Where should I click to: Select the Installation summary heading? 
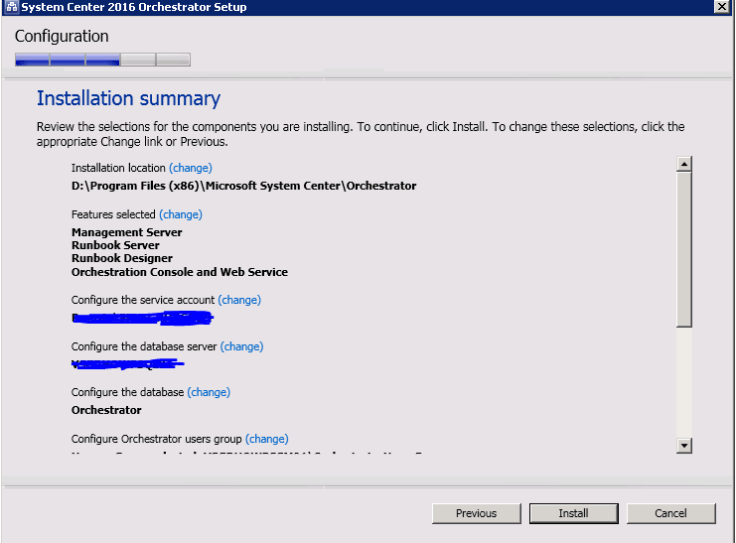(128, 98)
